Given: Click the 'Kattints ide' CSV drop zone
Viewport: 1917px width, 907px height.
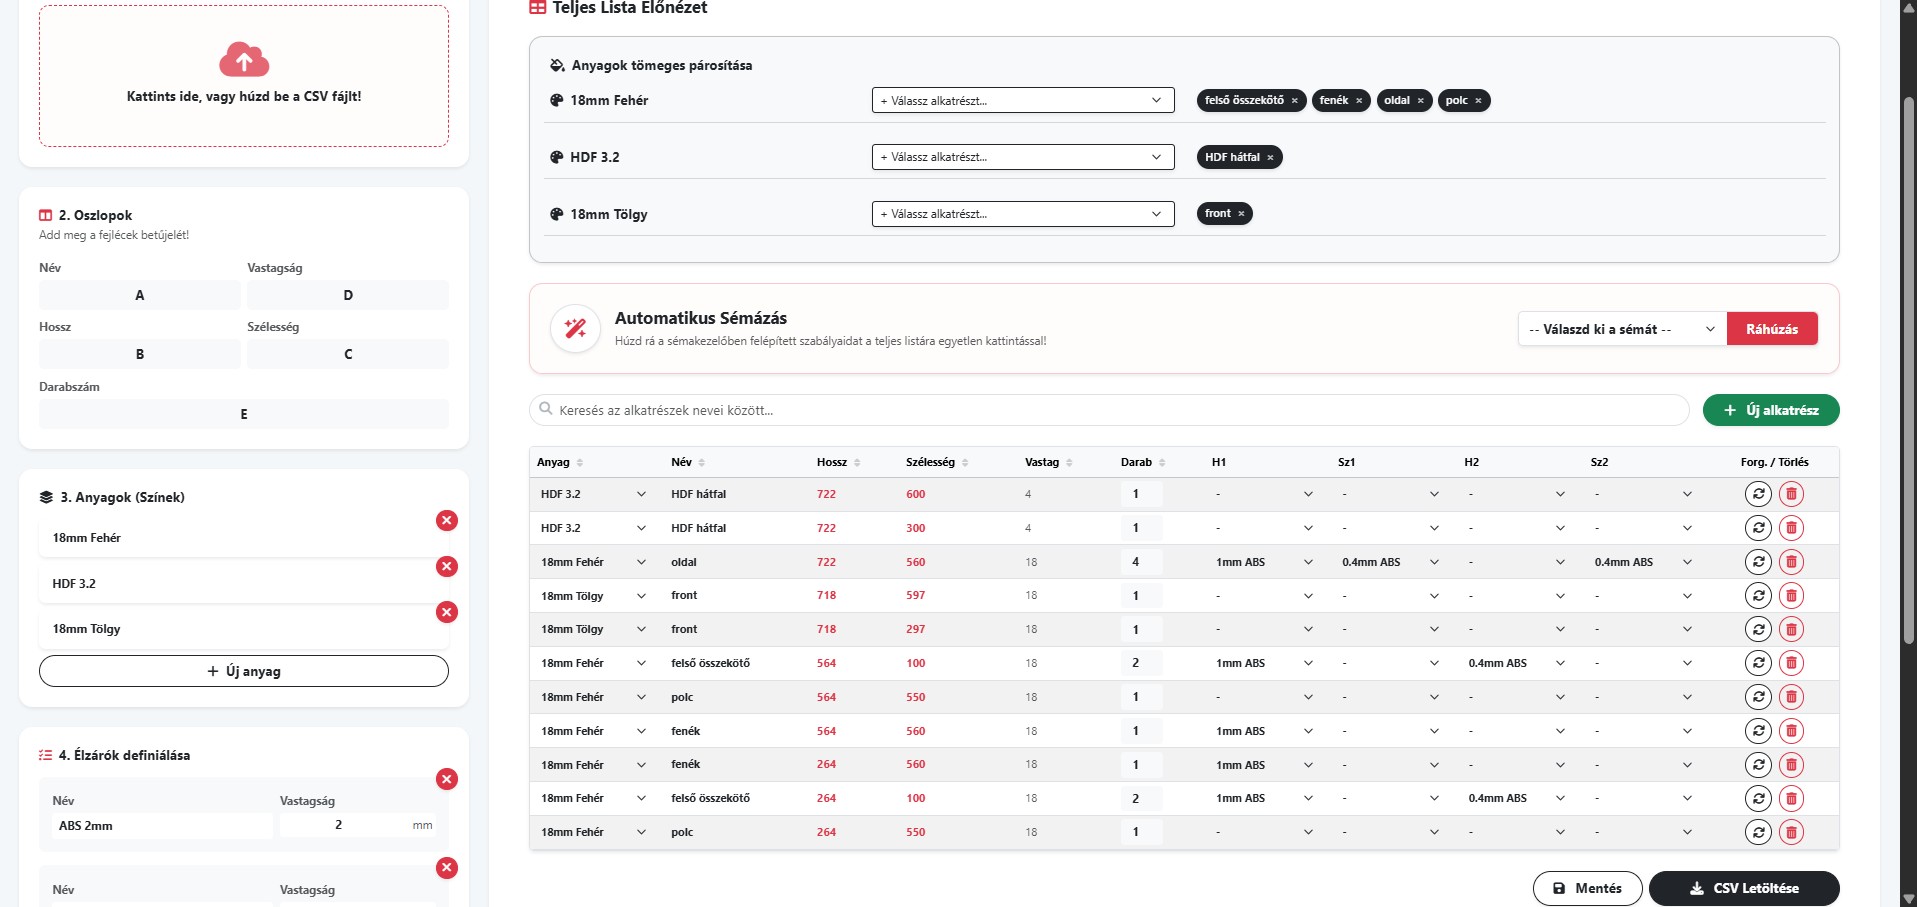Looking at the screenshot, I should (244, 76).
